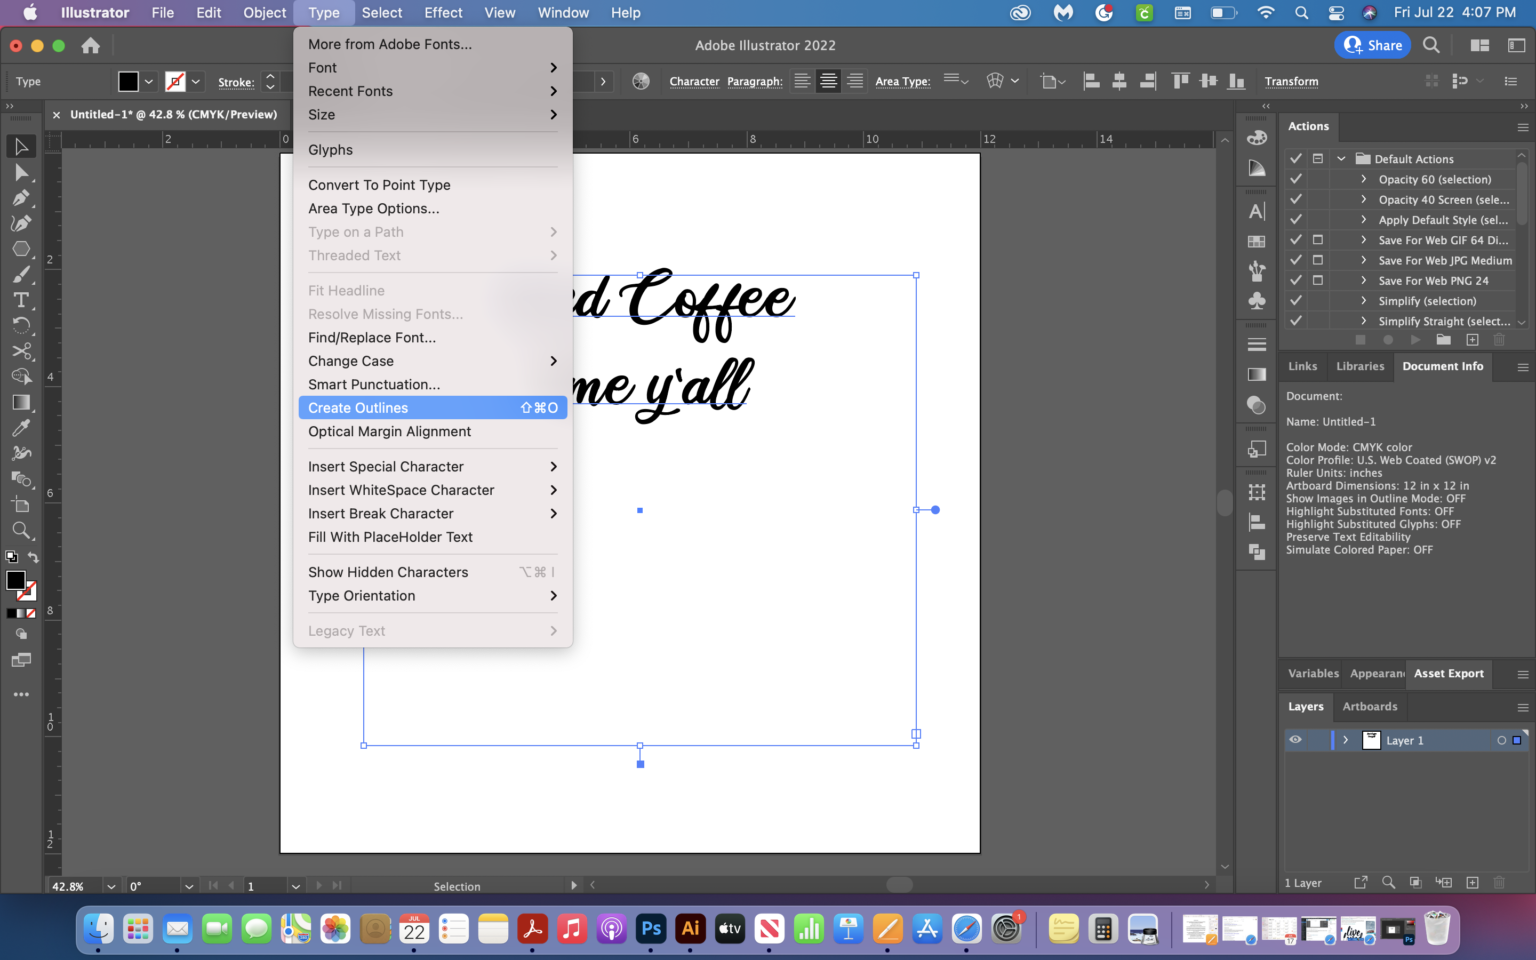Click Create New Action in Actions panel
The height and width of the screenshot is (960, 1536).
(1472, 339)
